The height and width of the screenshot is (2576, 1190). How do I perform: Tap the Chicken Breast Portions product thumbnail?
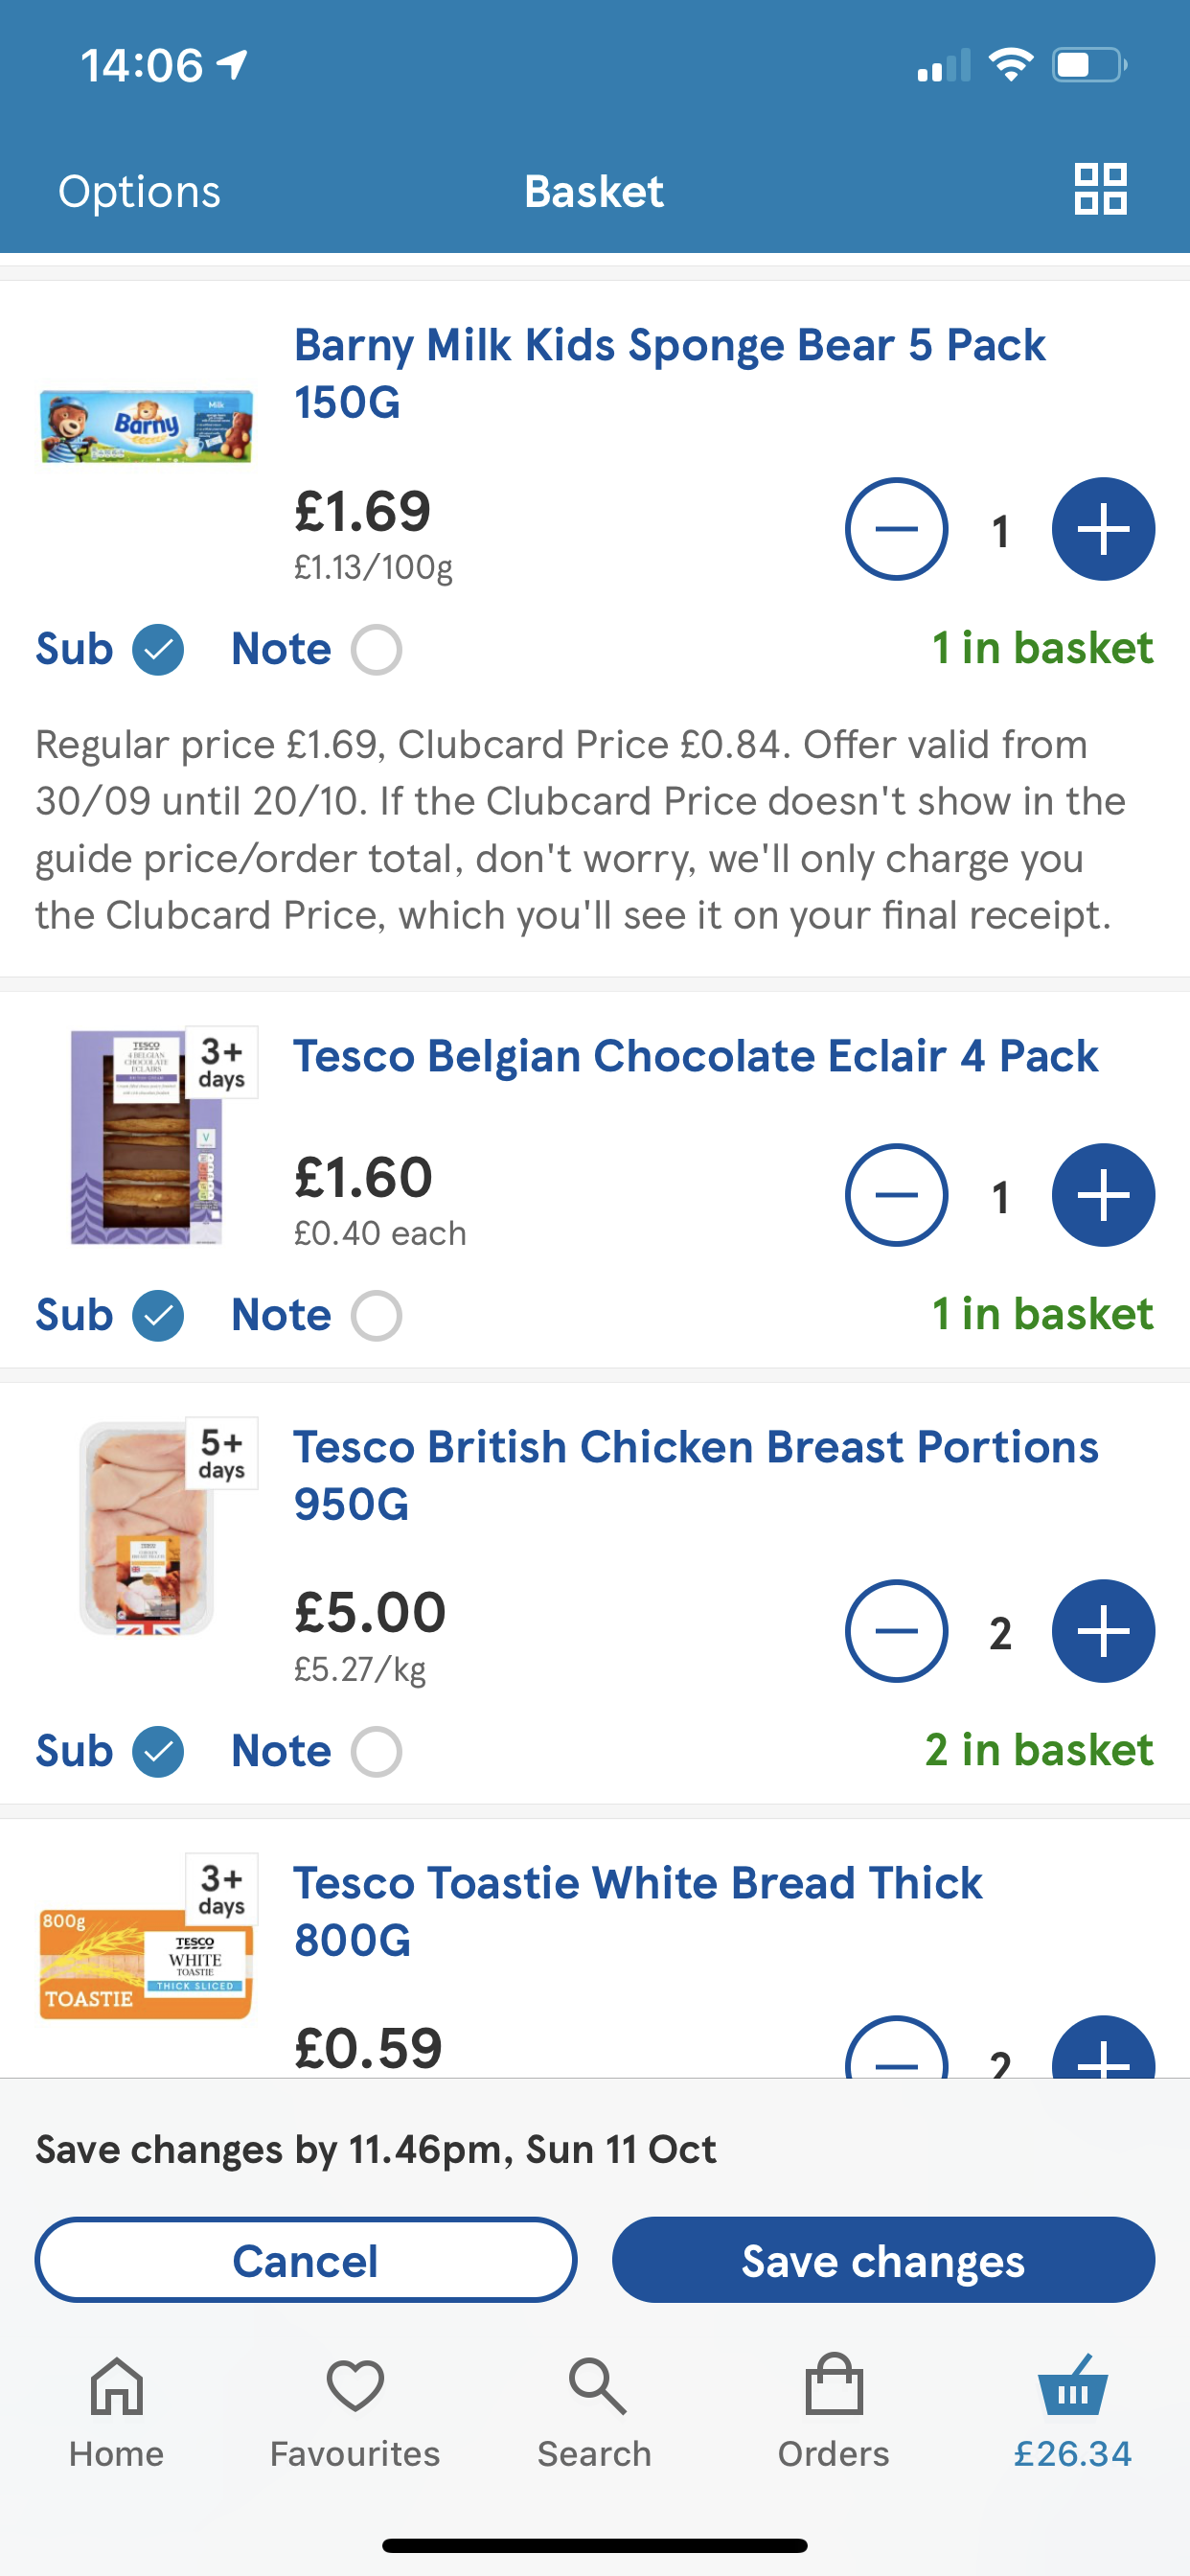147,1528
